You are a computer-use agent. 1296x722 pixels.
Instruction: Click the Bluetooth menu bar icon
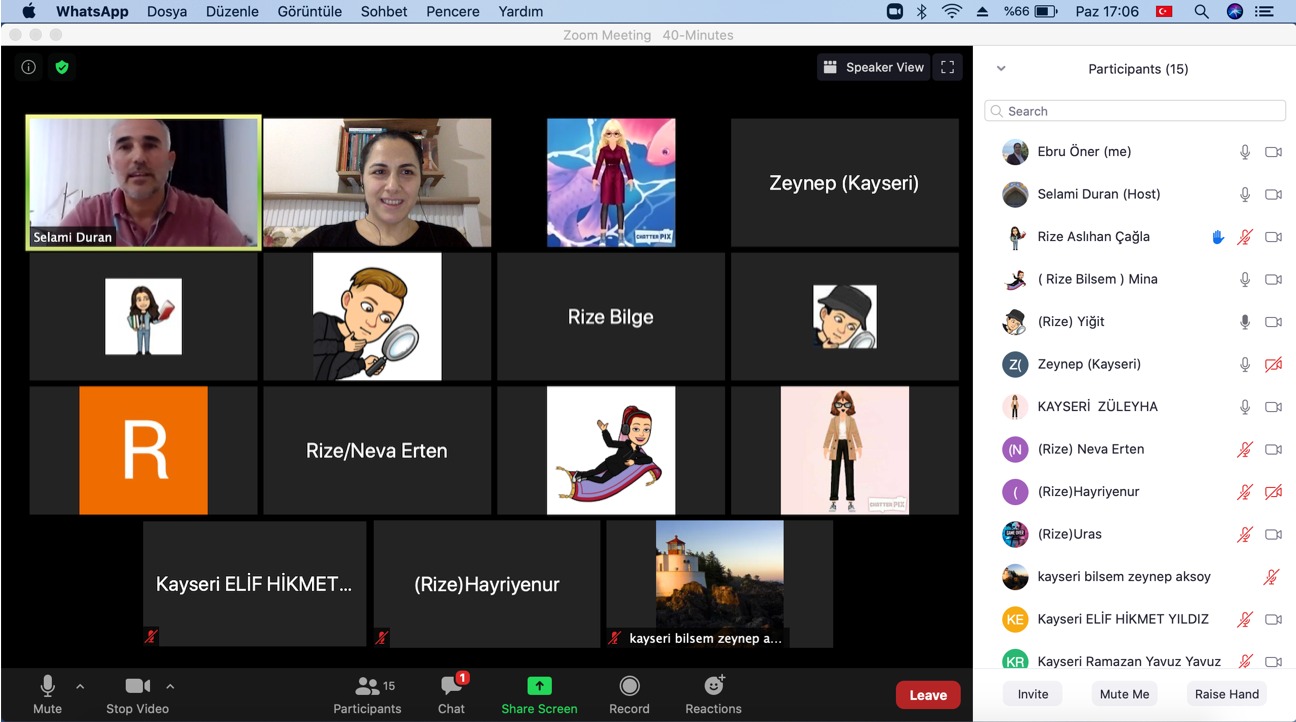922,12
